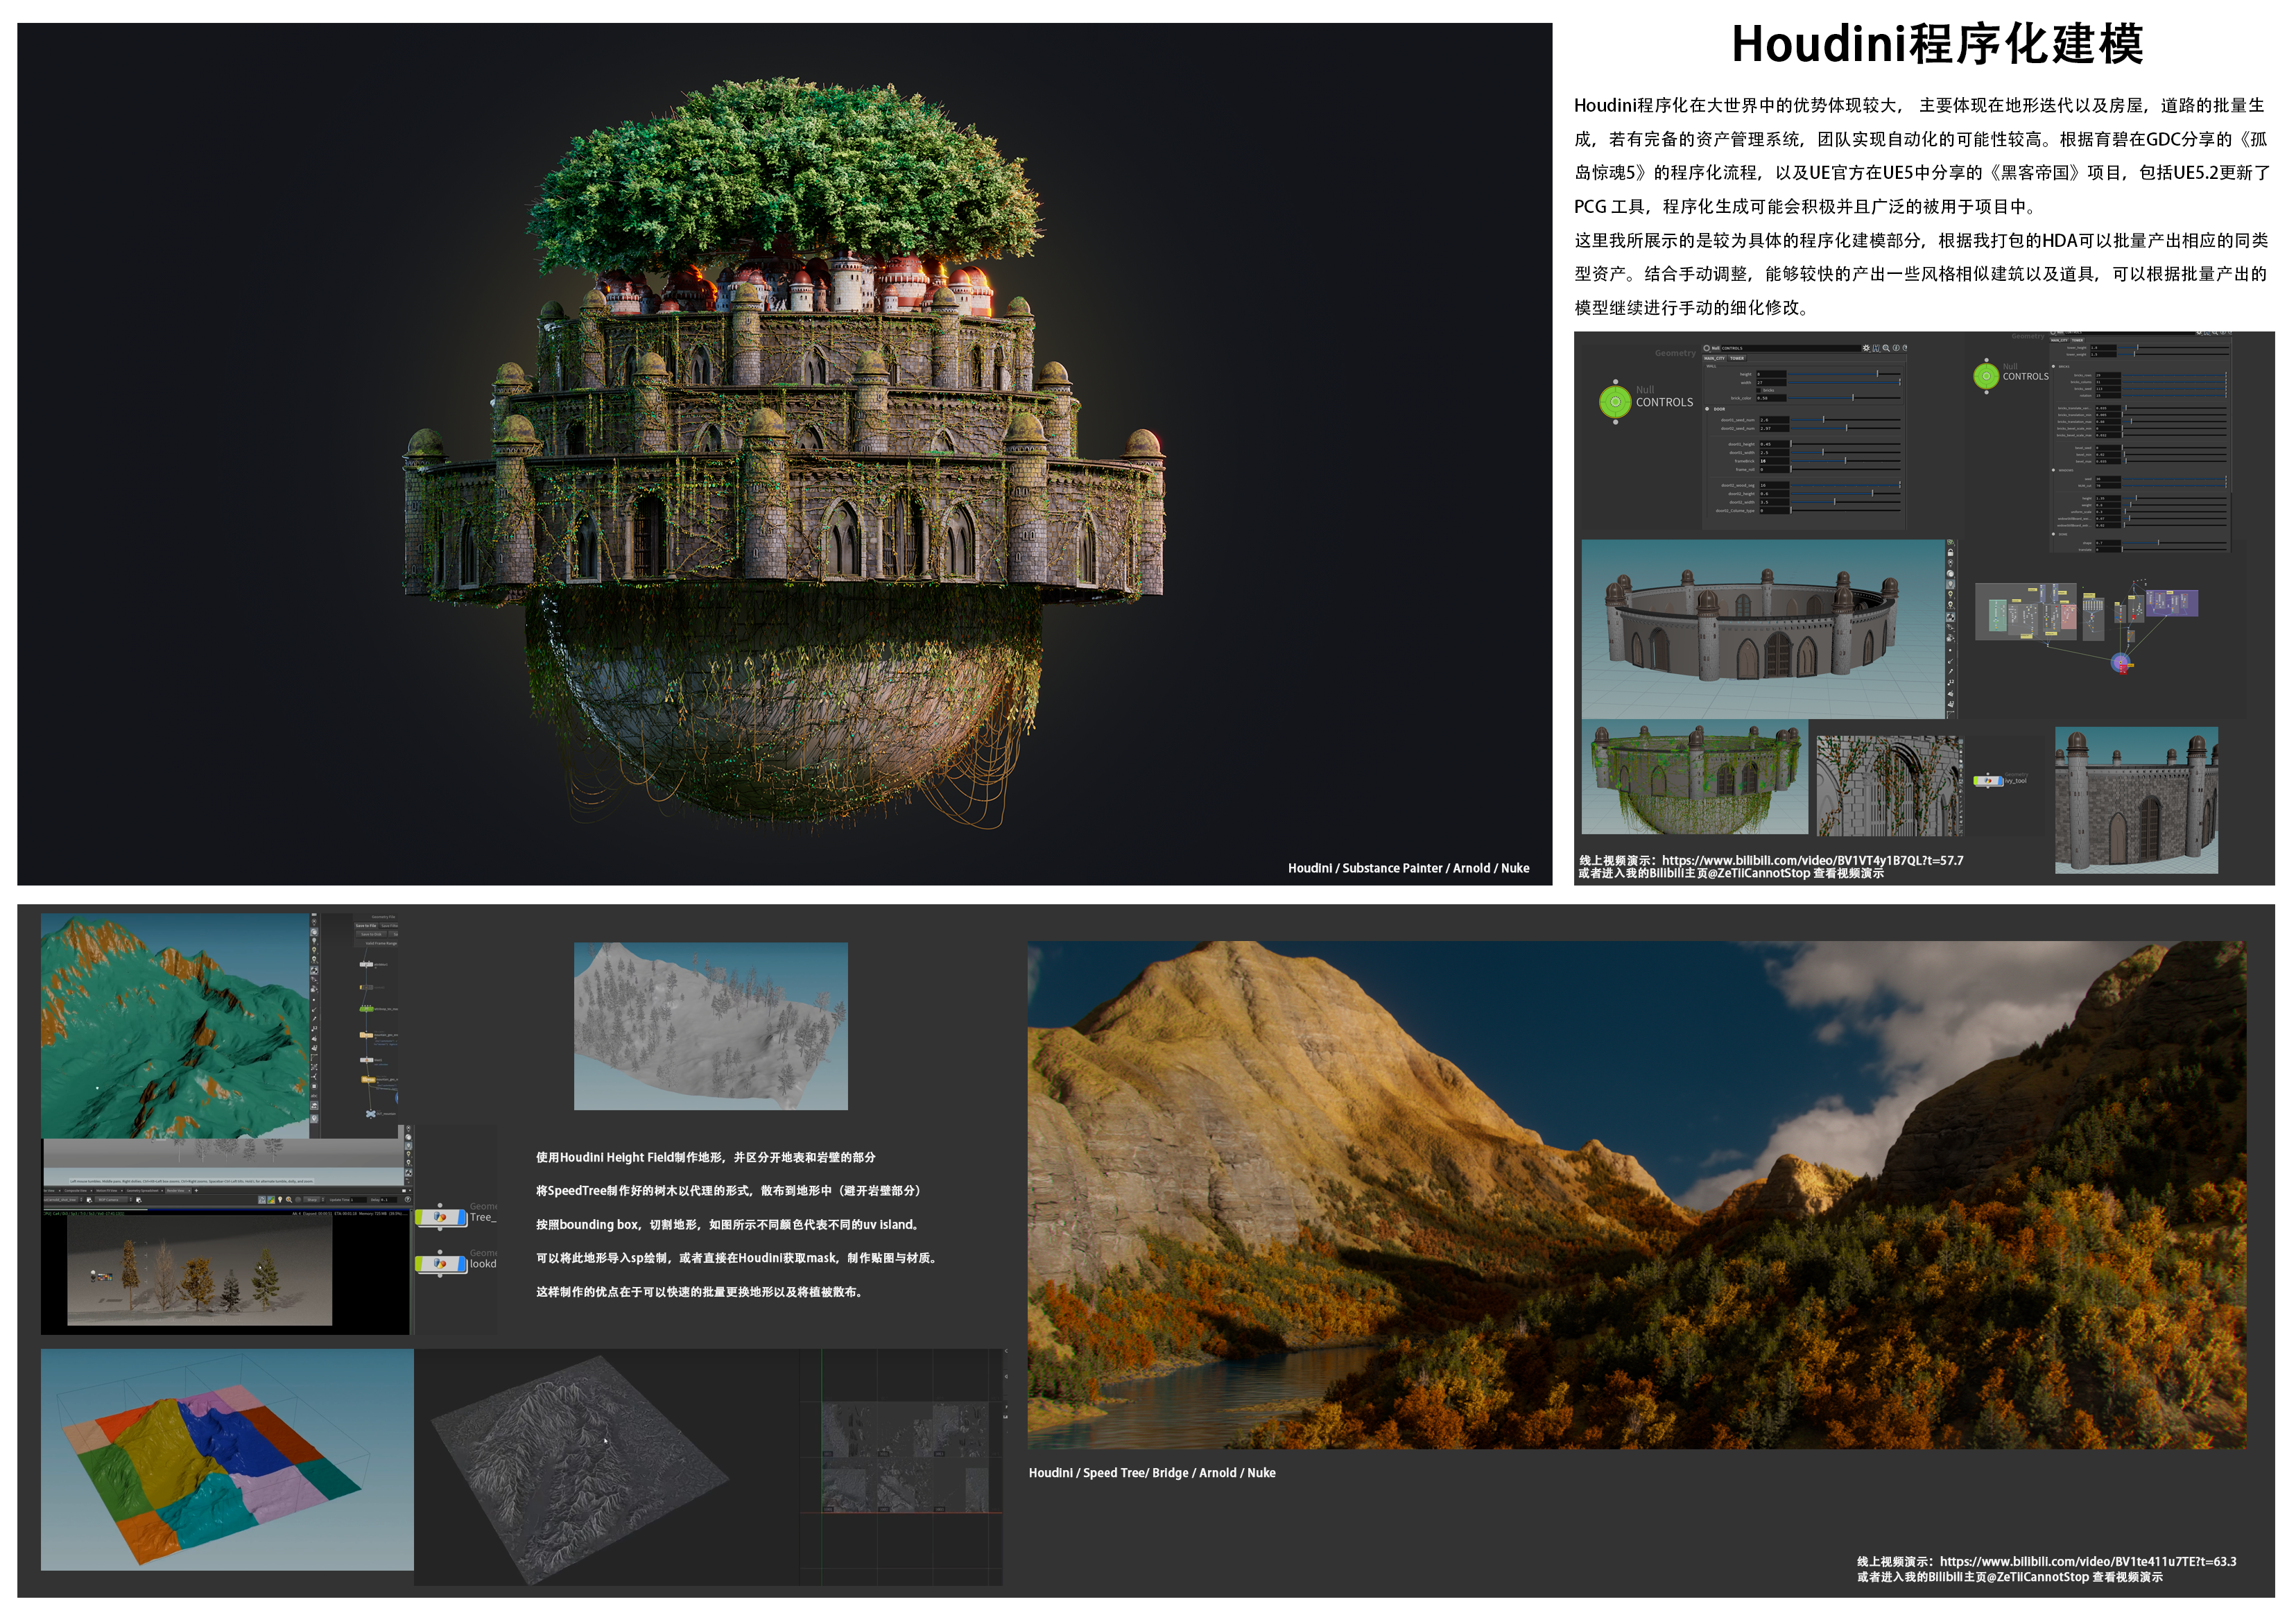Click the Delay field showing 0.1
Image resolution: width=2296 pixels, height=1622 pixels.
(x=389, y=1200)
